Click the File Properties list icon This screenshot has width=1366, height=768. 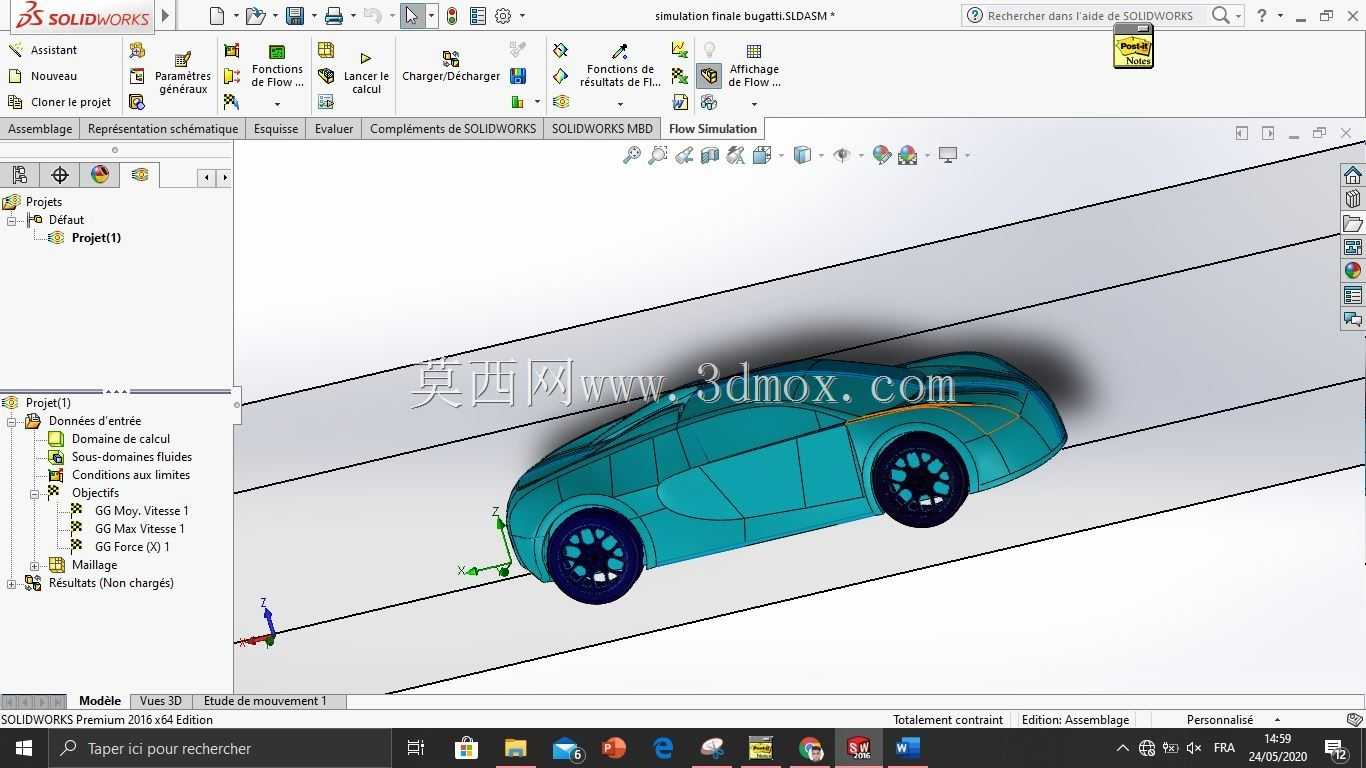coord(478,16)
